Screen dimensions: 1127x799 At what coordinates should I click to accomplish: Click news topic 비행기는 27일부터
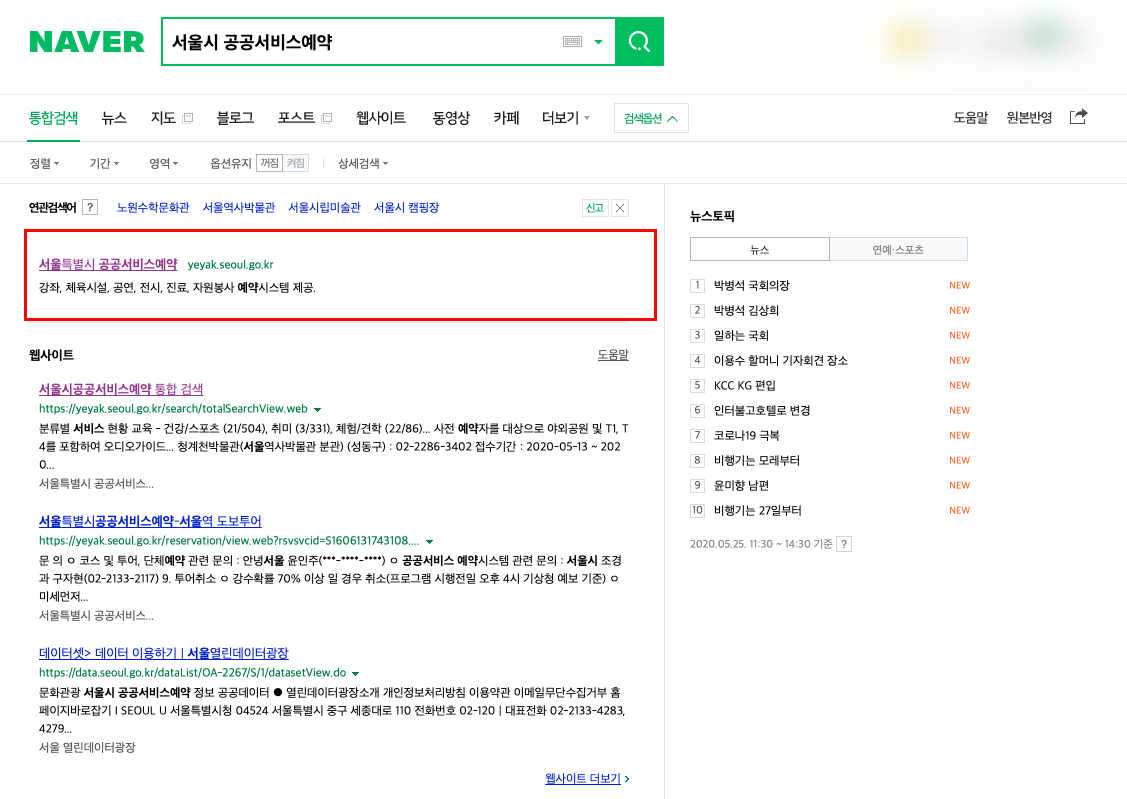pos(758,511)
